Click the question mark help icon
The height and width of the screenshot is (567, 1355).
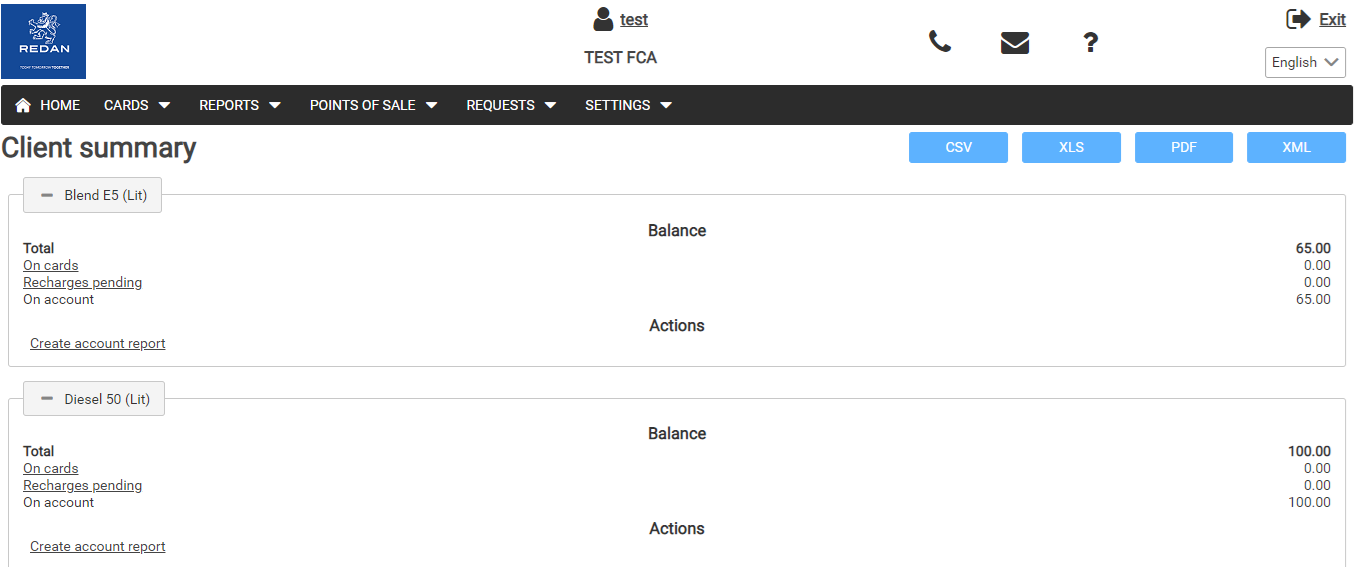pyautogui.click(x=1090, y=43)
